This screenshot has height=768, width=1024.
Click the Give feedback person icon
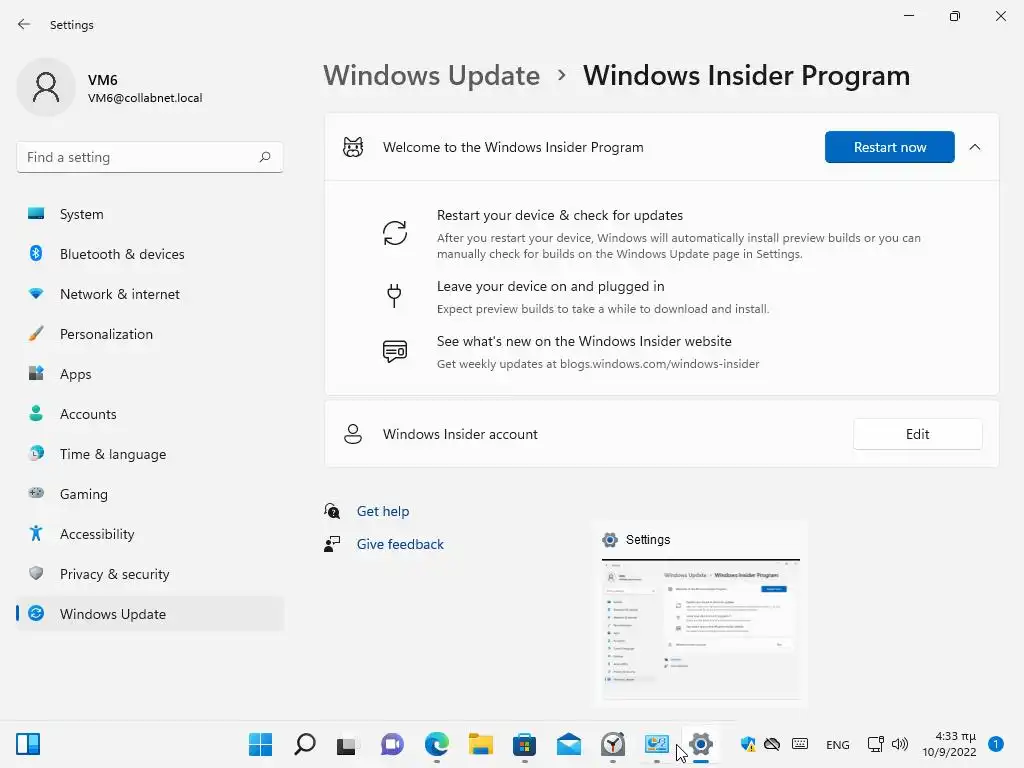tap(332, 544)
